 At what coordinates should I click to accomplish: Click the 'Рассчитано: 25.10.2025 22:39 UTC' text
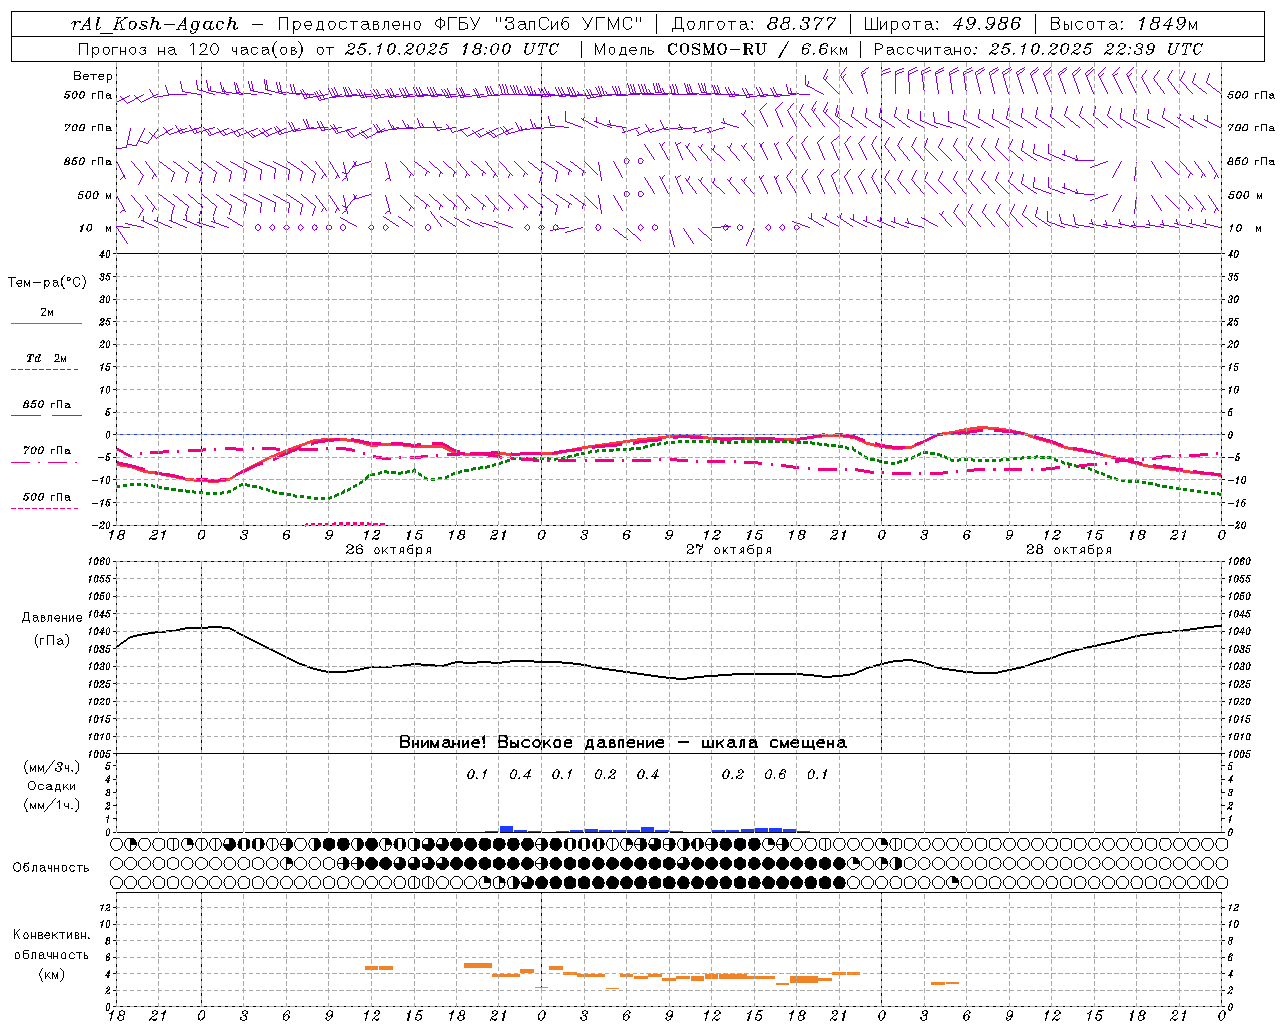point(1038,49)
